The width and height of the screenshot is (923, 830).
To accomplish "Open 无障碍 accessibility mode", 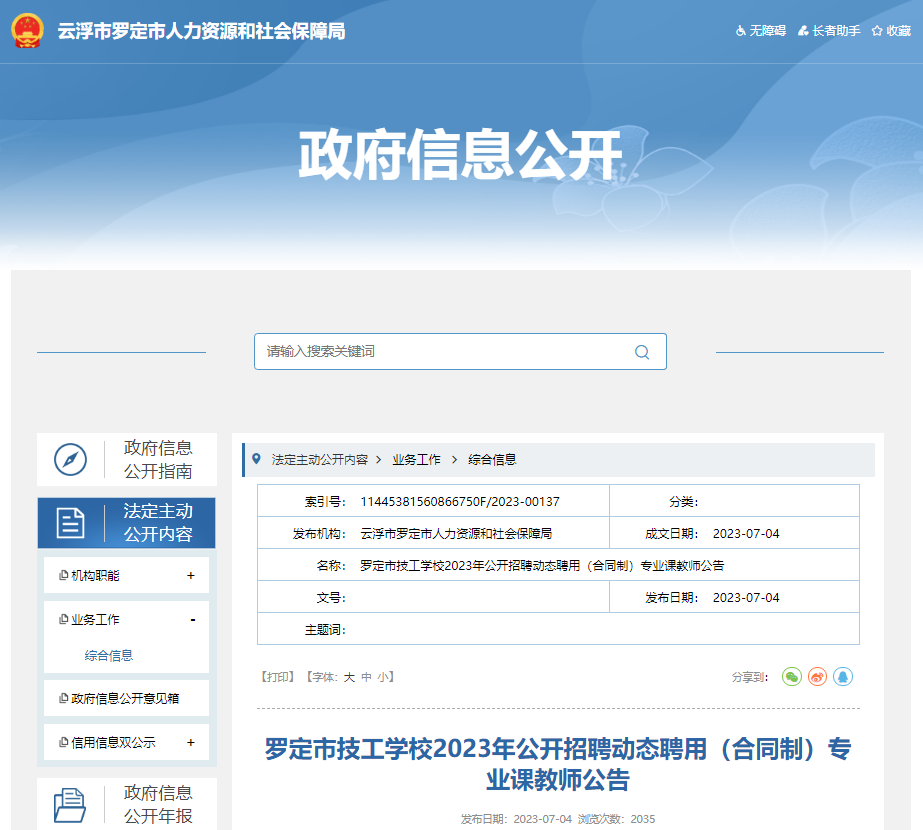I will pos(763,31).
